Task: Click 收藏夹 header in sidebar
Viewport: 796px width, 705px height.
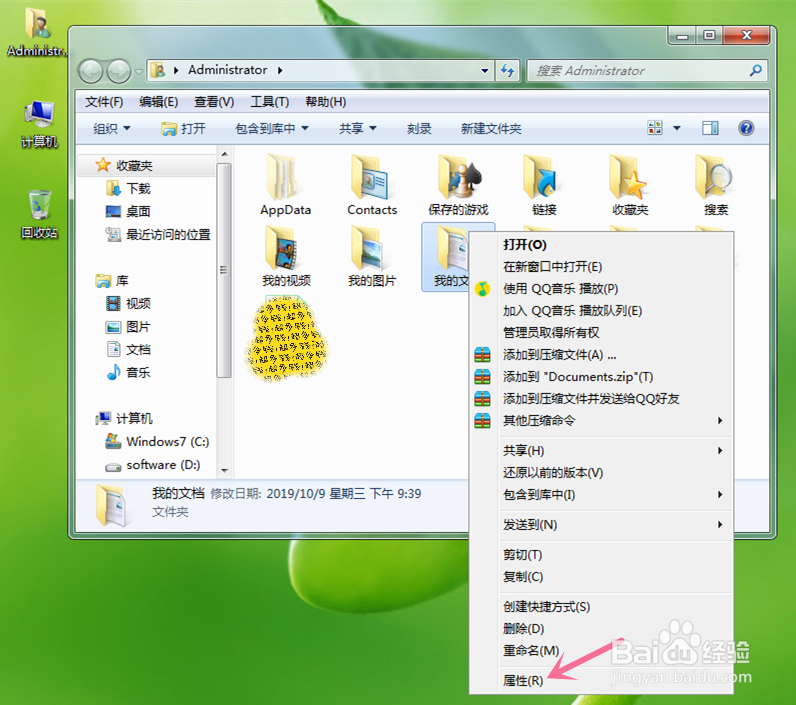Action: [x=124, y=165]
